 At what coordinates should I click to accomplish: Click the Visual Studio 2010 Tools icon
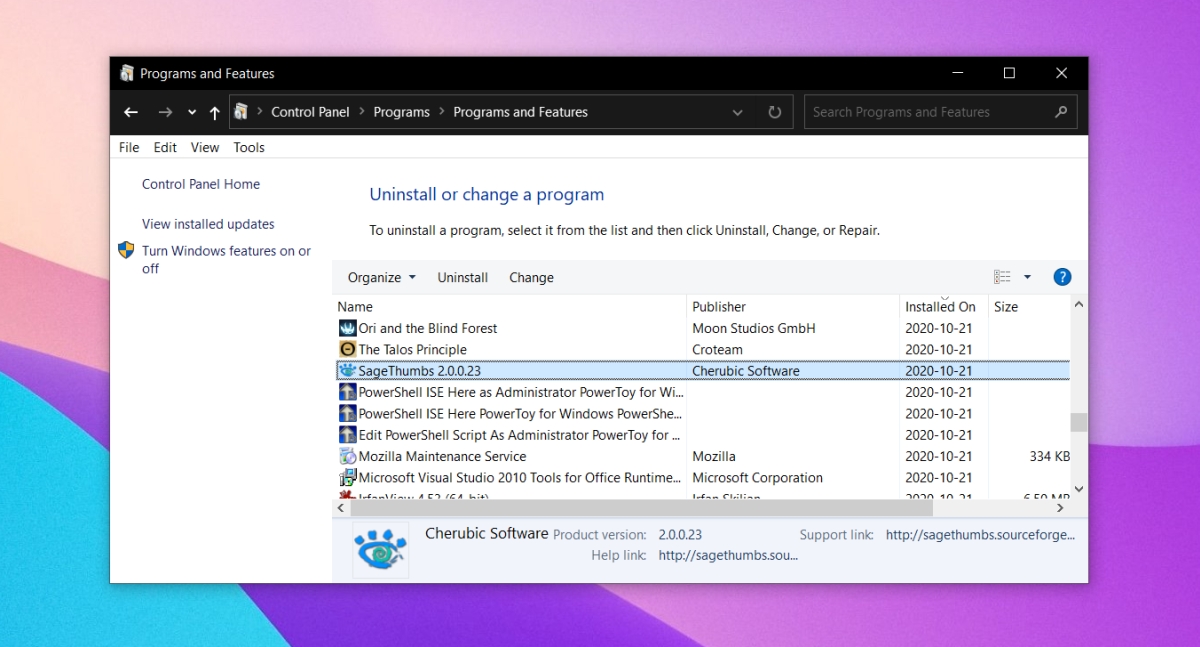(347, 477)
